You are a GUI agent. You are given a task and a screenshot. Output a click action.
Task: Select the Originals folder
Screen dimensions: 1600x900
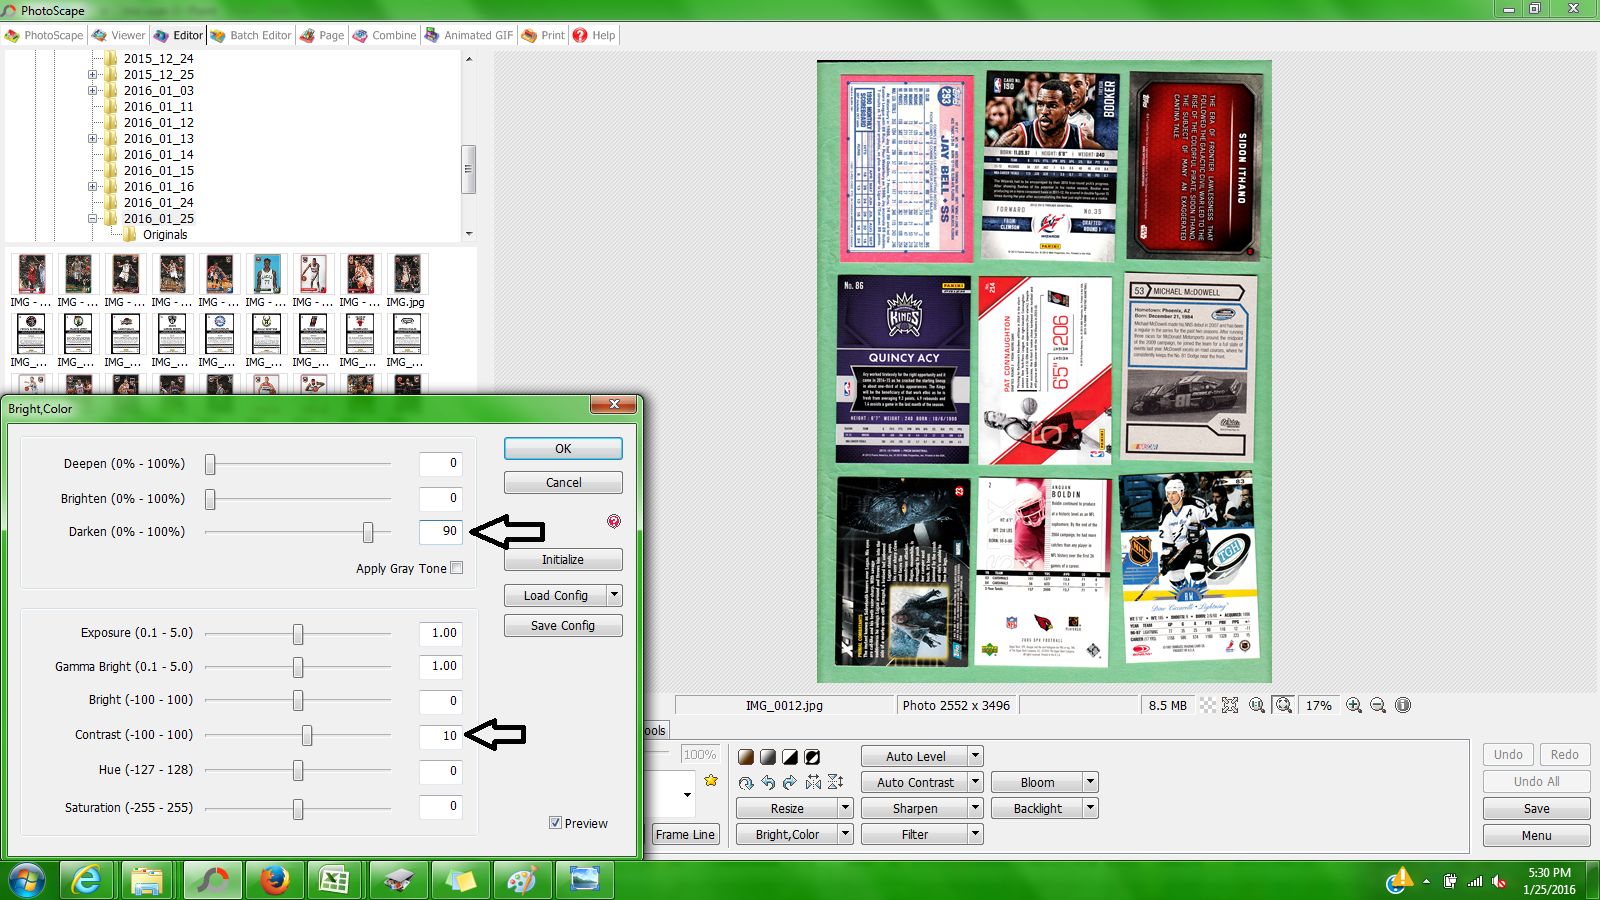click(x=165, y=235)
